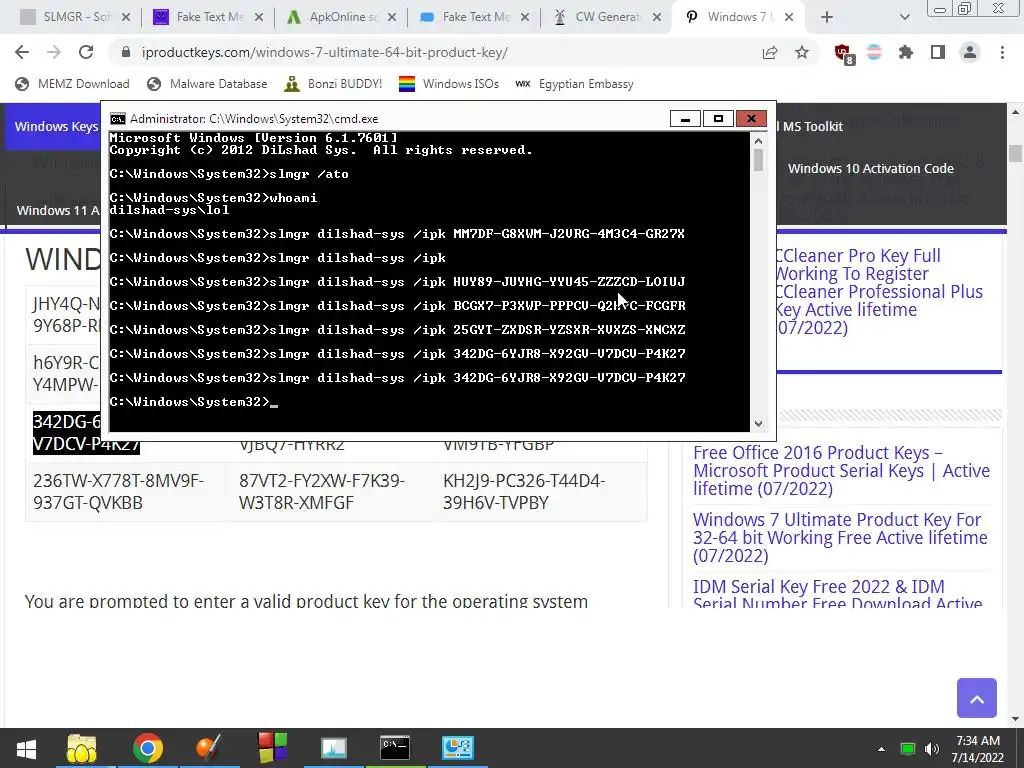Viewport: 1024px width, 768px height.
Task: Expand the tab search dropdown
Action: pyautogui.click(x=904, y=17)
